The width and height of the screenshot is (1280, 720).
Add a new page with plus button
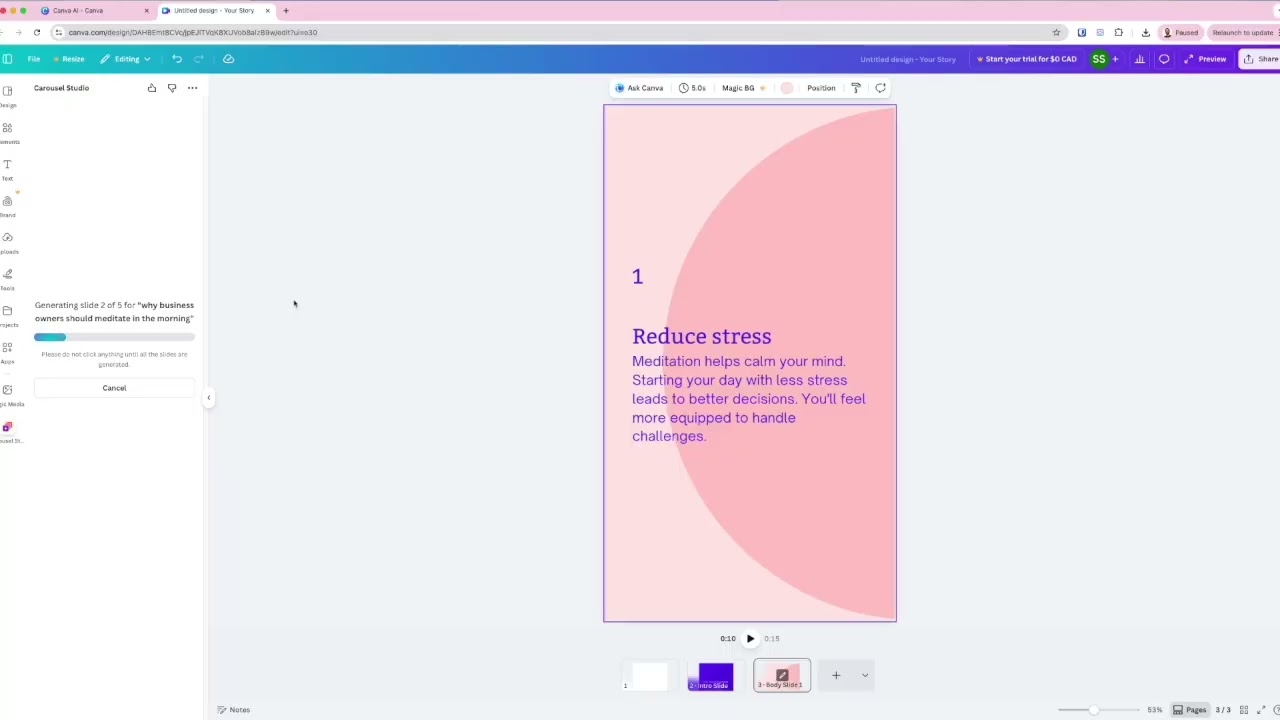pyautogui.click(x=836, y=675)
